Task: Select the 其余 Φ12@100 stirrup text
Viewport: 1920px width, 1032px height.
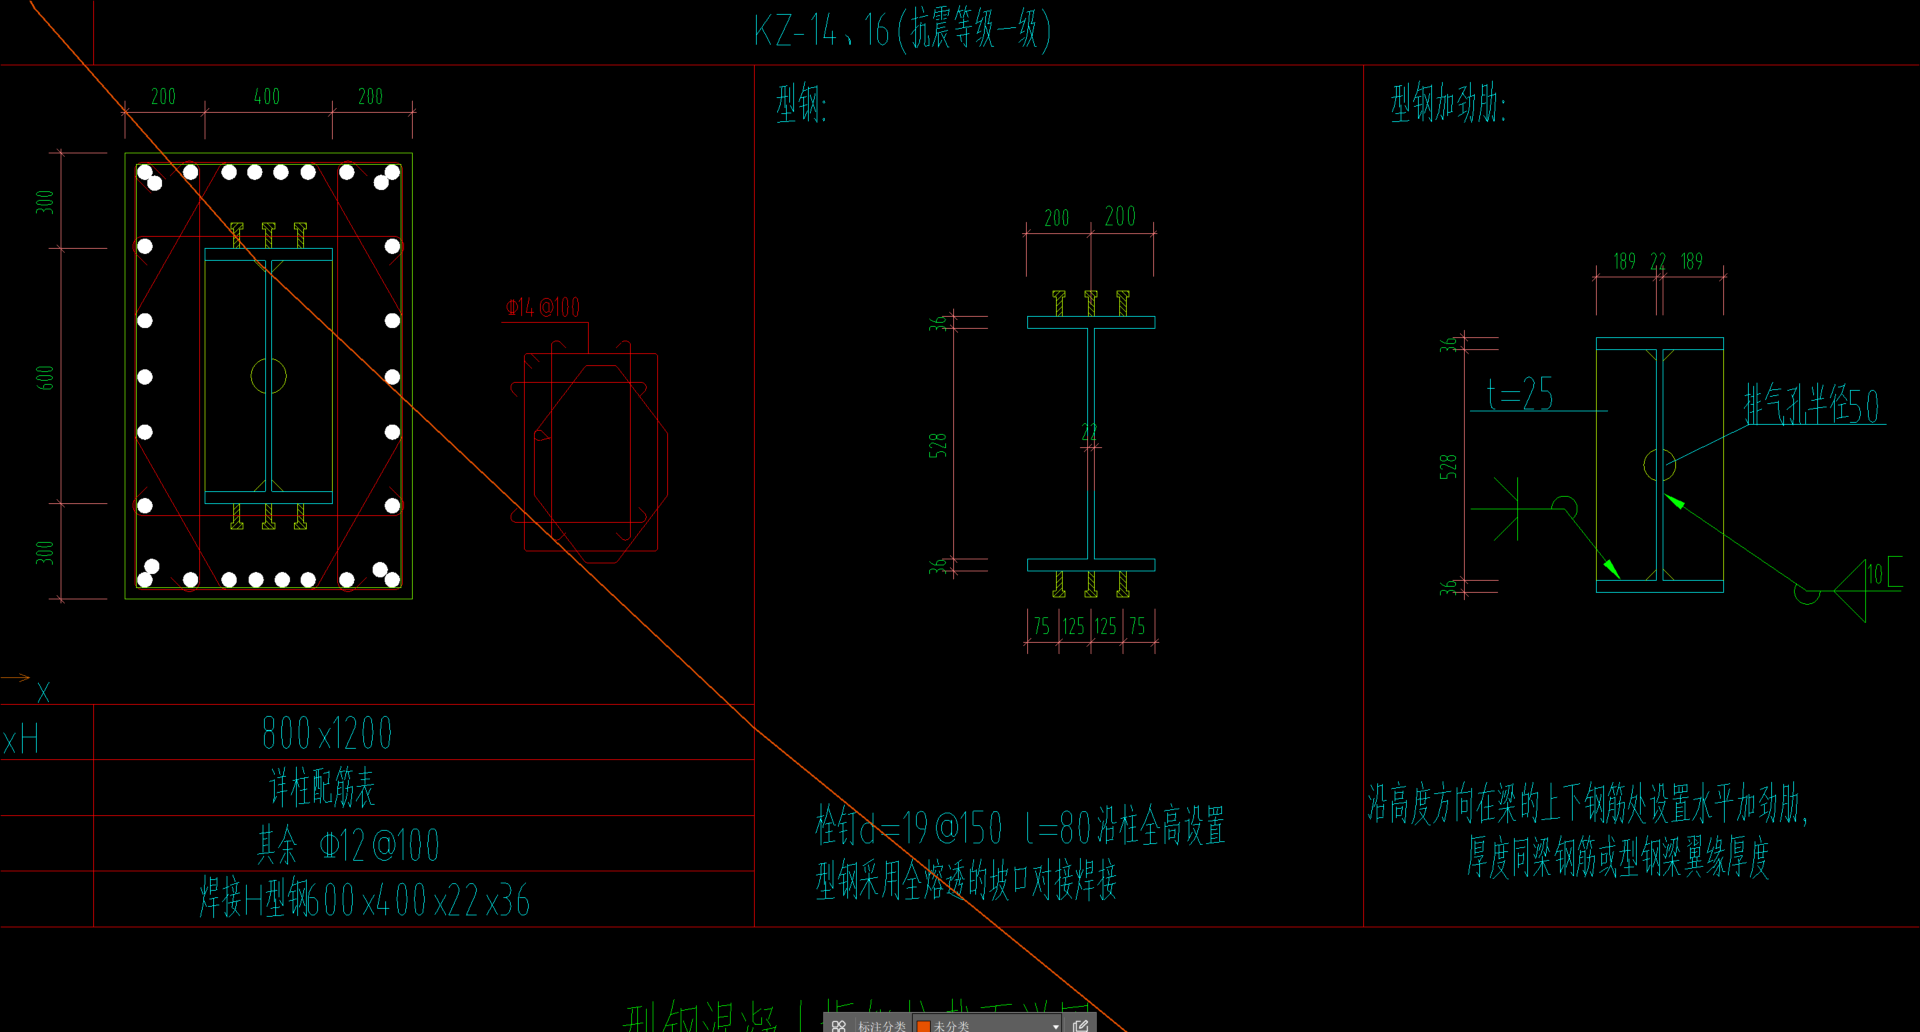Action: [x=348, y=845]
